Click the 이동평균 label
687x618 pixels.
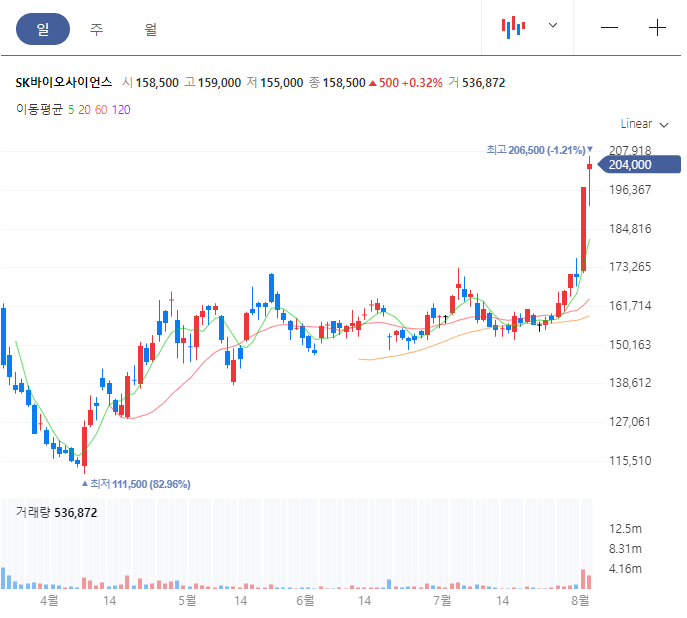[39, 109]
